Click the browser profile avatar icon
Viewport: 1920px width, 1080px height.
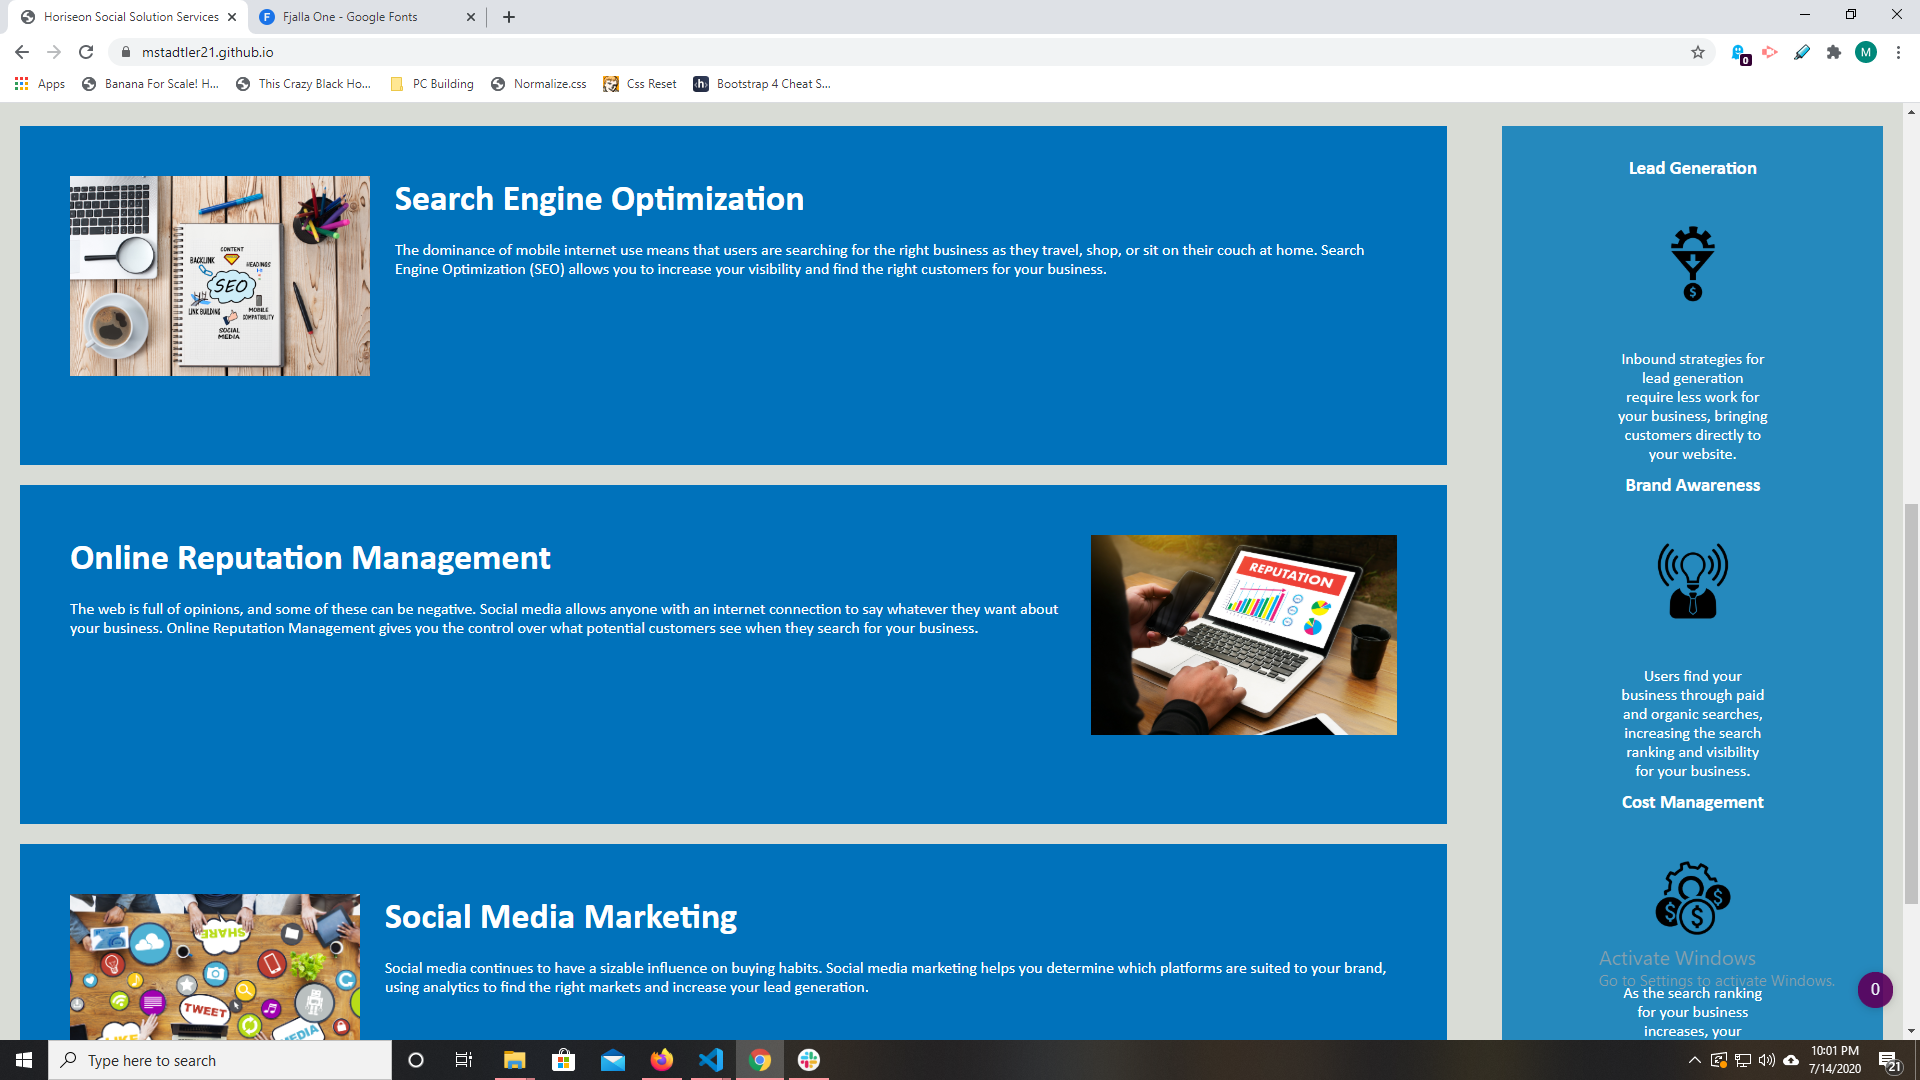pos(1865,51)
